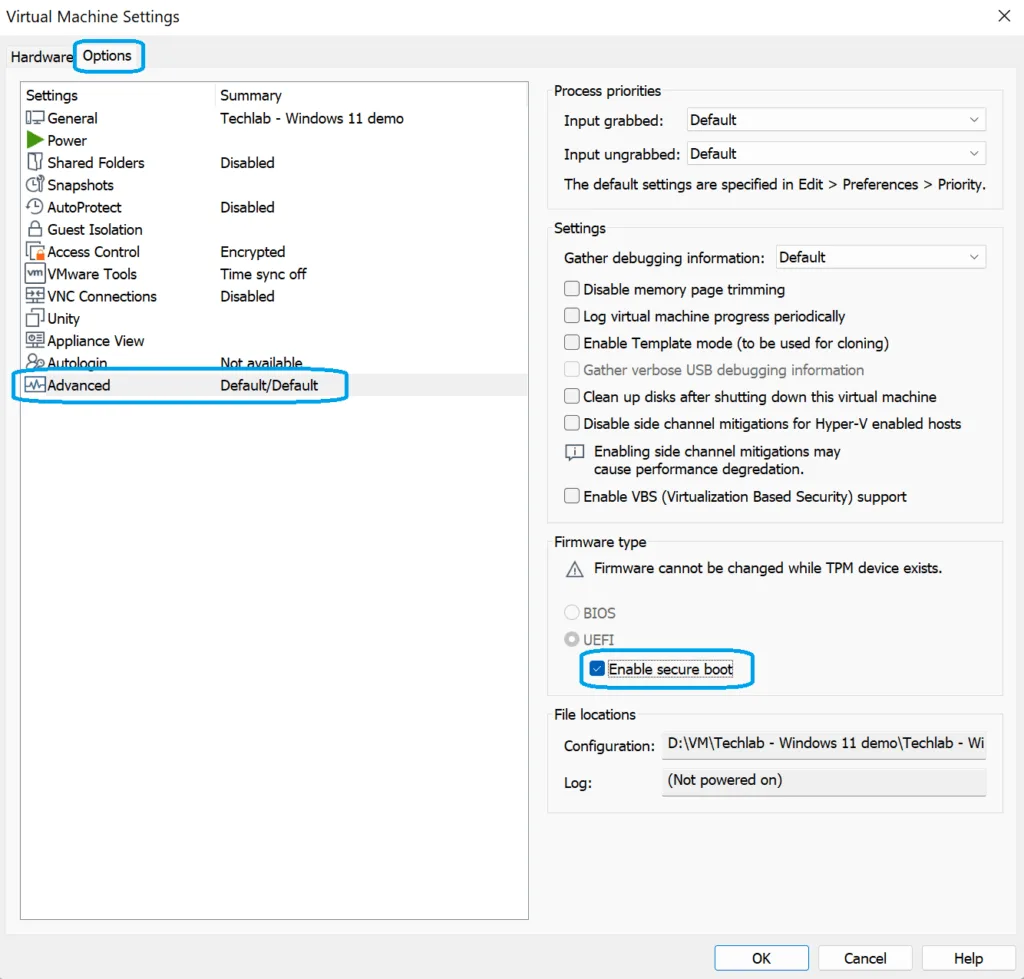Open Gather debugging information dropdown

[x=880, y=257]
